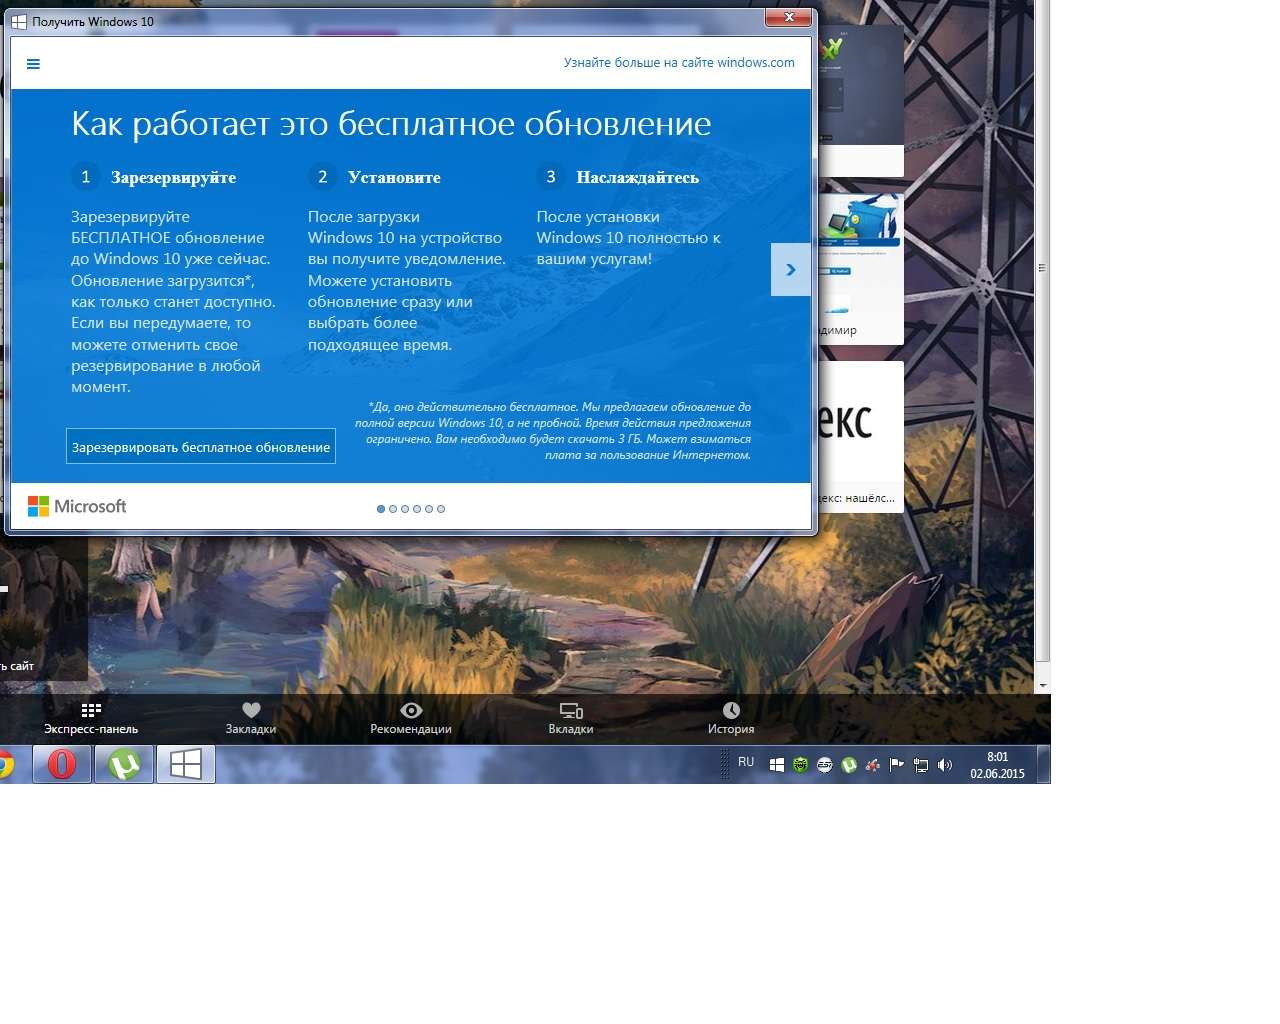Open Вкладки in Opera's bottom bar
The image size is (1280, 1024).
pos(571,718)
